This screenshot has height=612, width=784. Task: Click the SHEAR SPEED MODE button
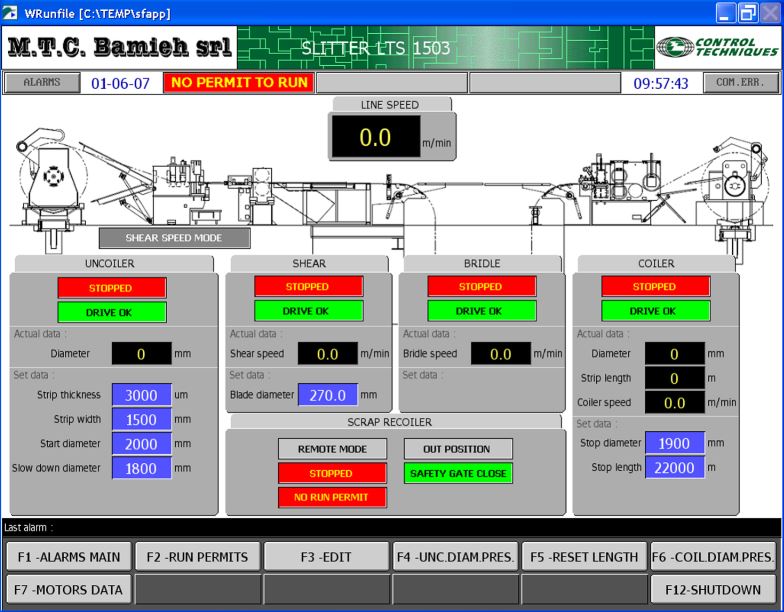174,238
